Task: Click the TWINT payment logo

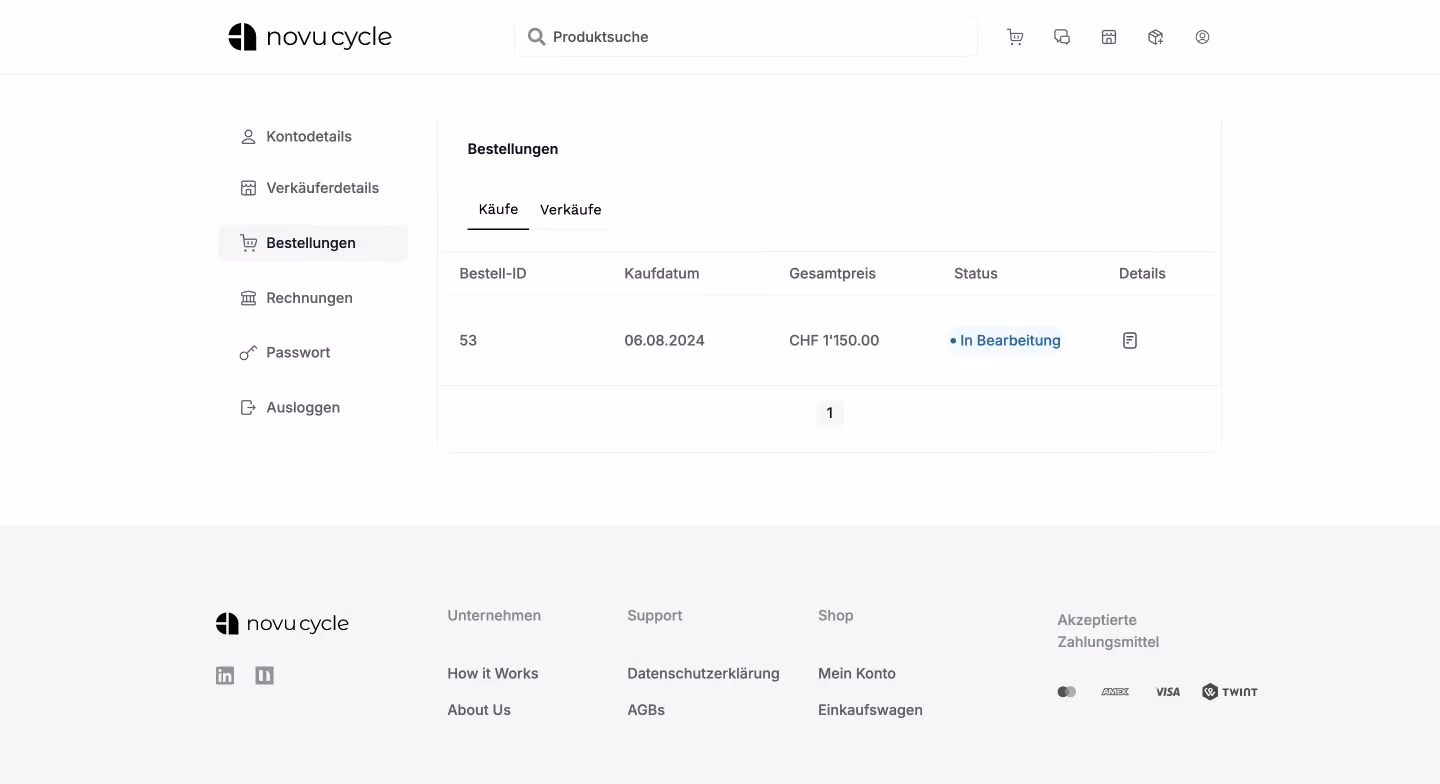Action: pos(1230,692)
